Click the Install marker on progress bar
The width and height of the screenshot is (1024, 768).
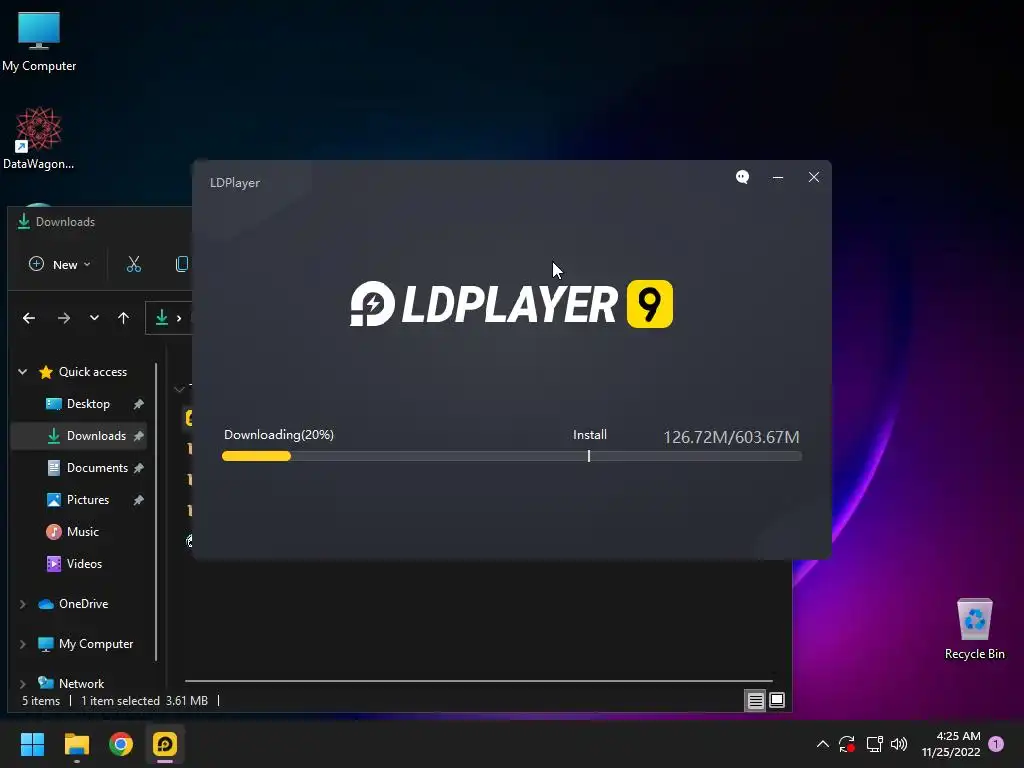pos(589,456)
